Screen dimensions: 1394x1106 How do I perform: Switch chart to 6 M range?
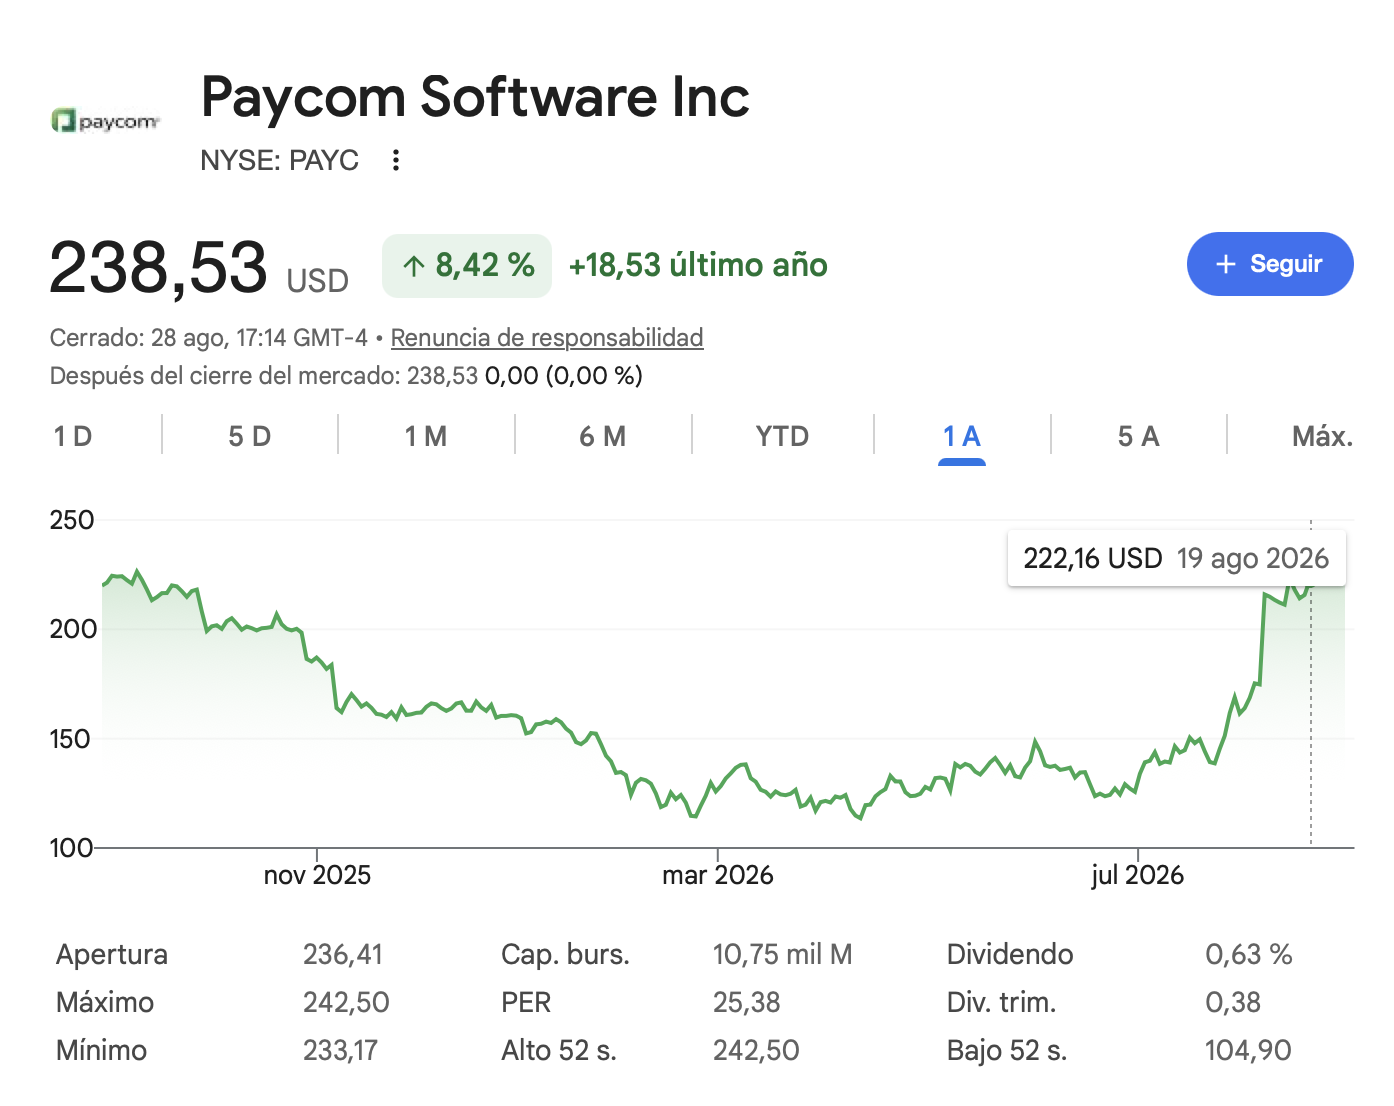pyautogui.click(x=603, y=436)
